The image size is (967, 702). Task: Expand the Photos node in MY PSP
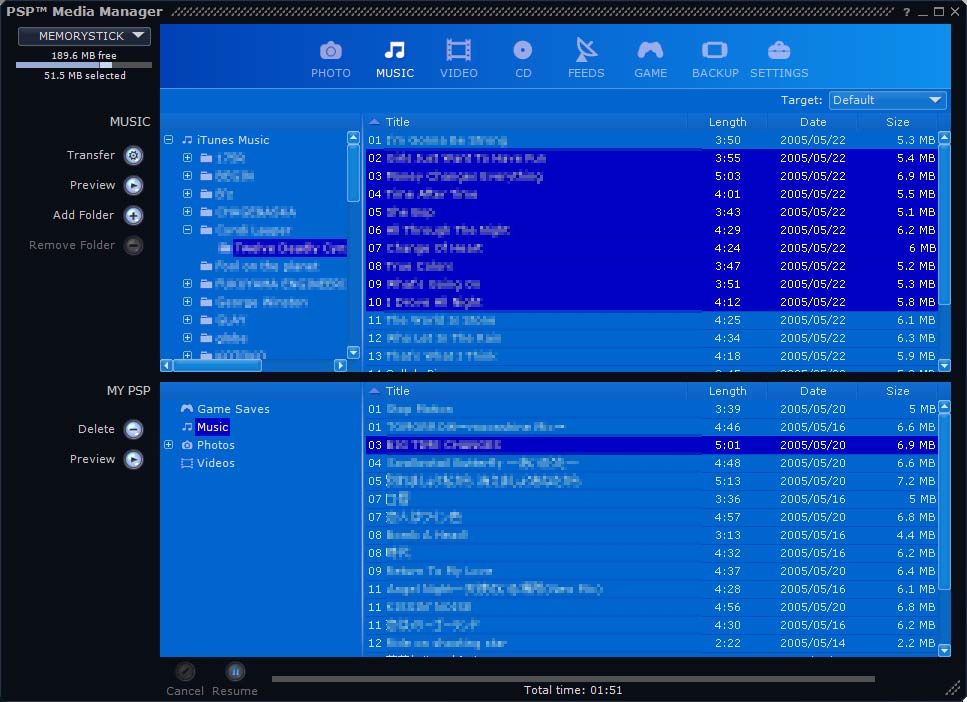168,445
